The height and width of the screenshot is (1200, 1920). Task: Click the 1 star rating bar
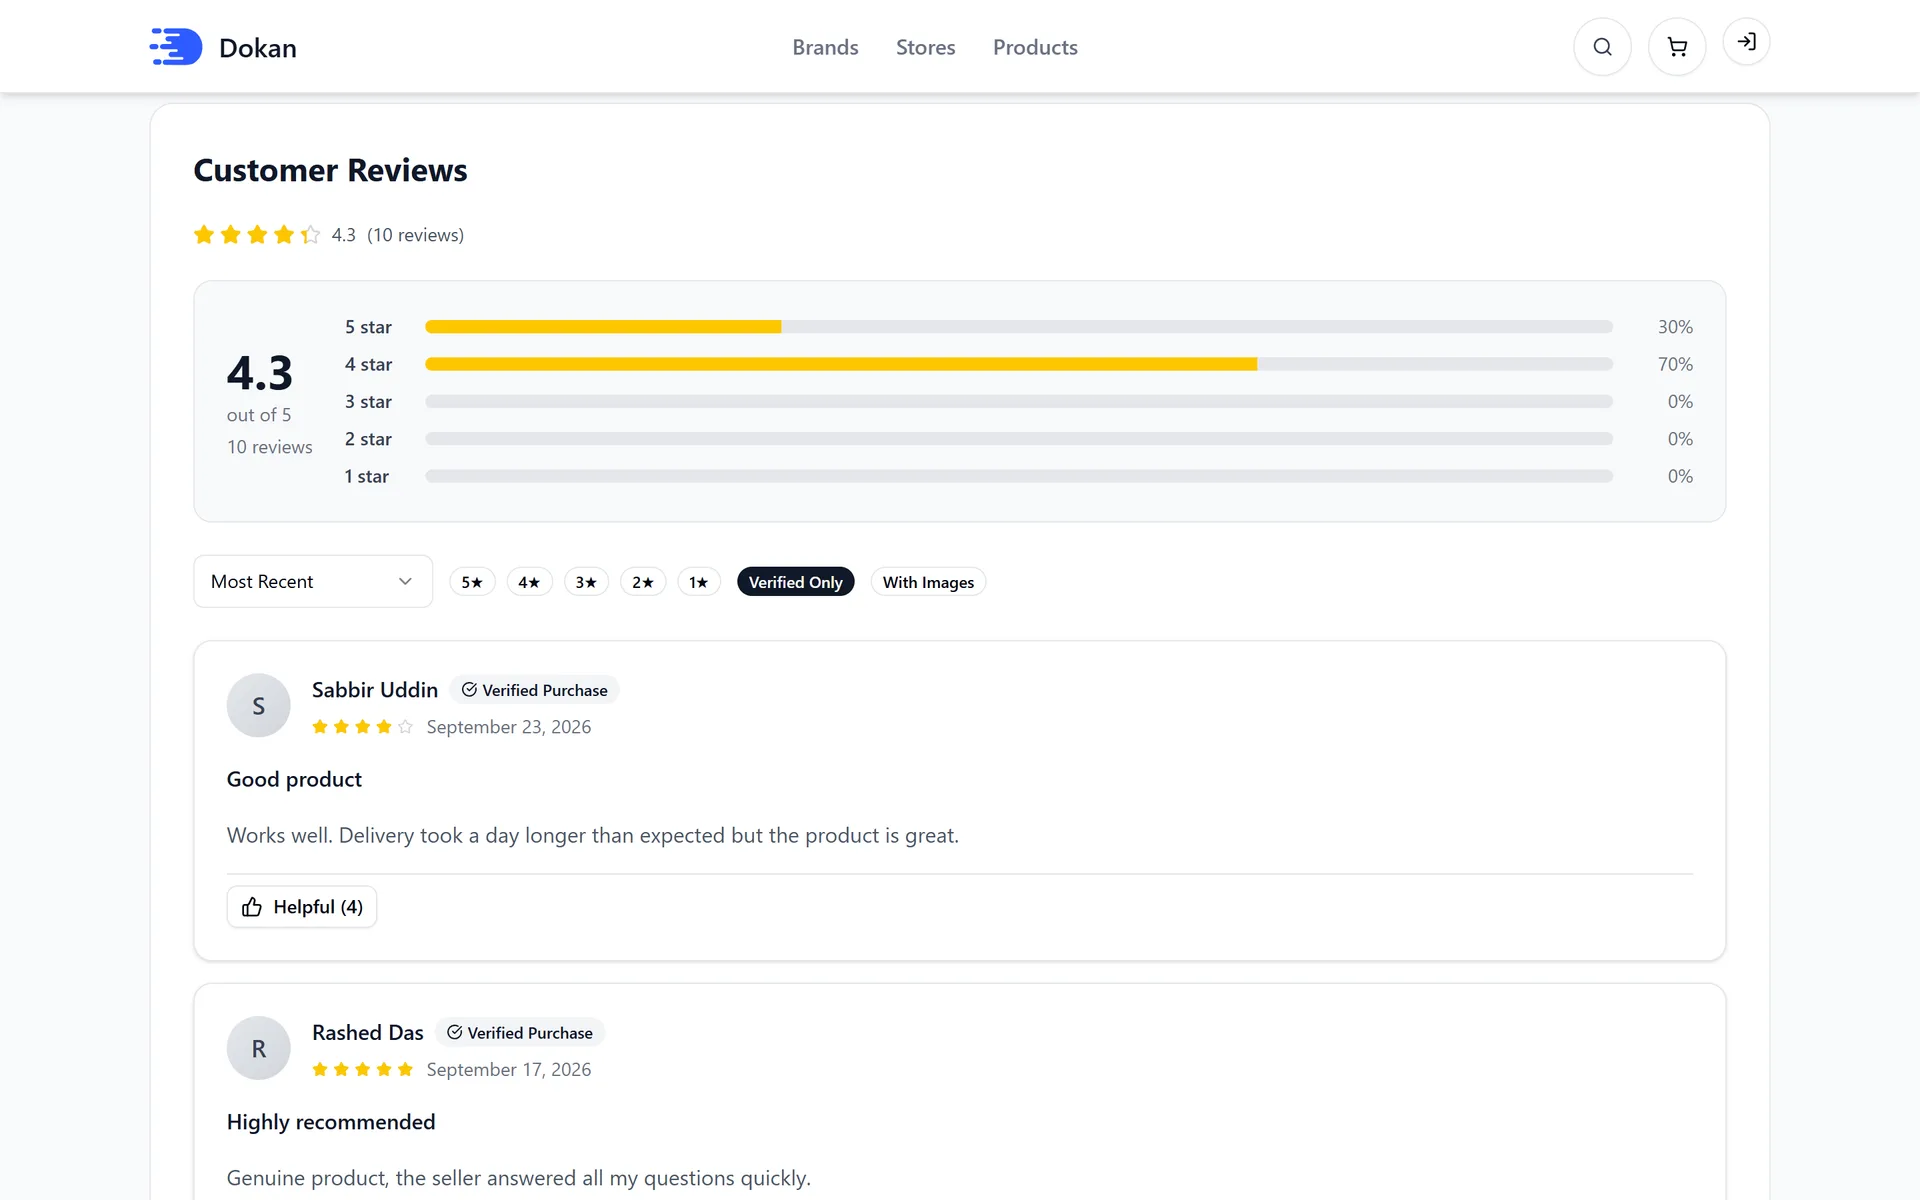click(x=1019, y=476)
